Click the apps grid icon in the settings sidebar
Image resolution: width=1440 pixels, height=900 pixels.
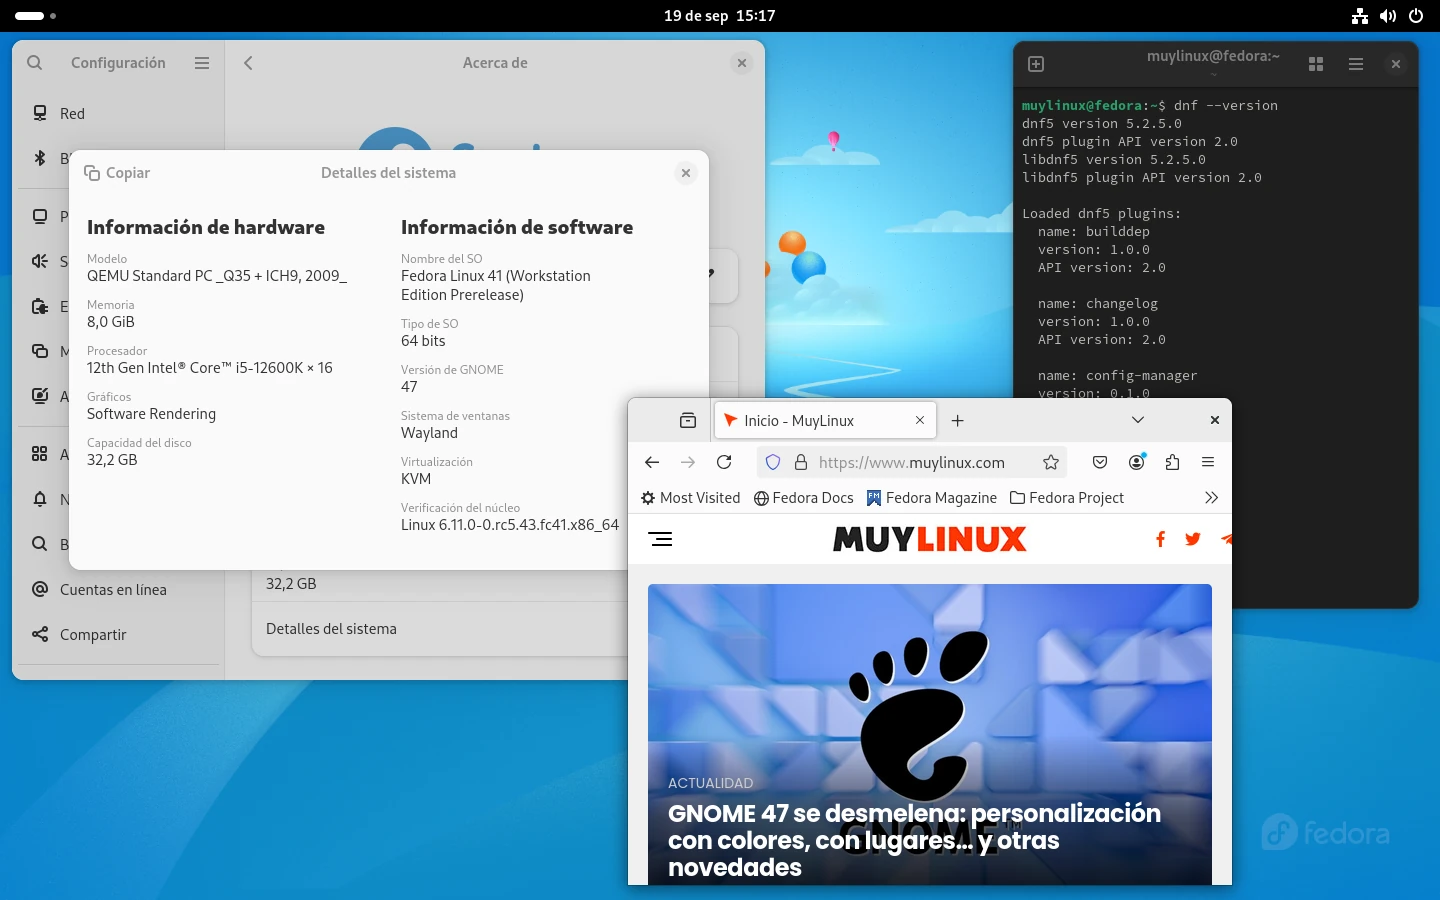[x=40, y=454]
